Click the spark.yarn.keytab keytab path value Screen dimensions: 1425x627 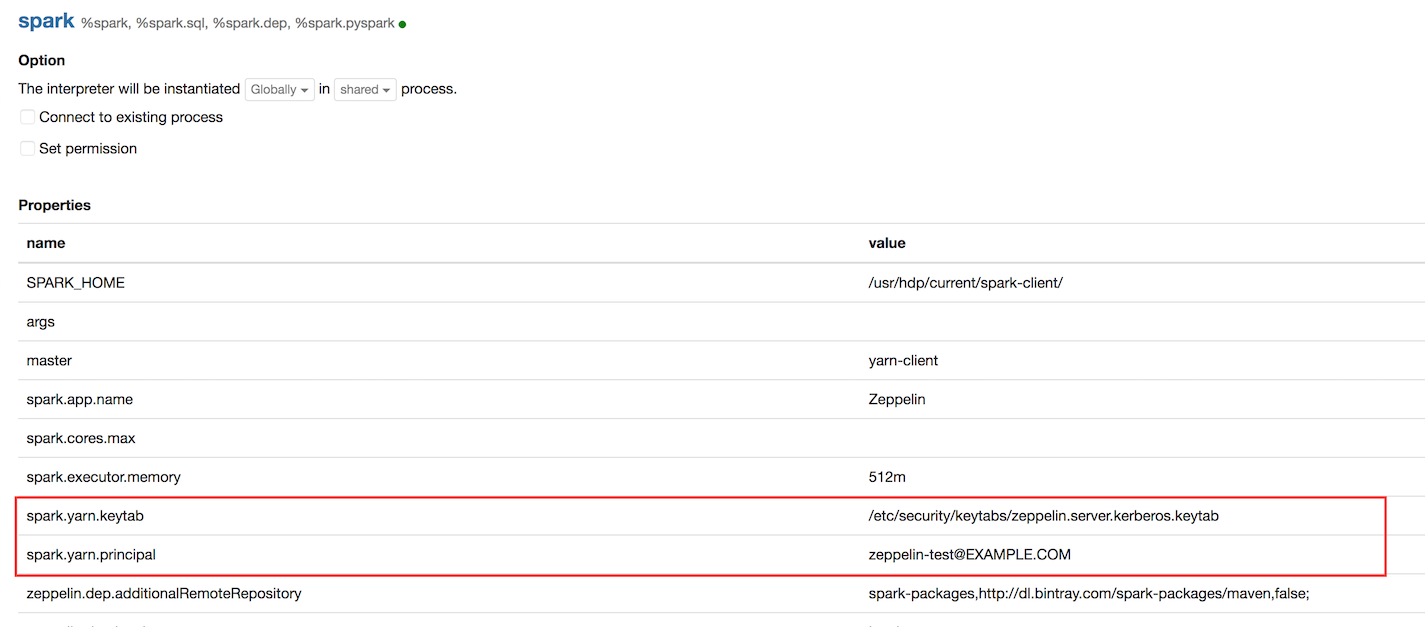coord(1043,516)
